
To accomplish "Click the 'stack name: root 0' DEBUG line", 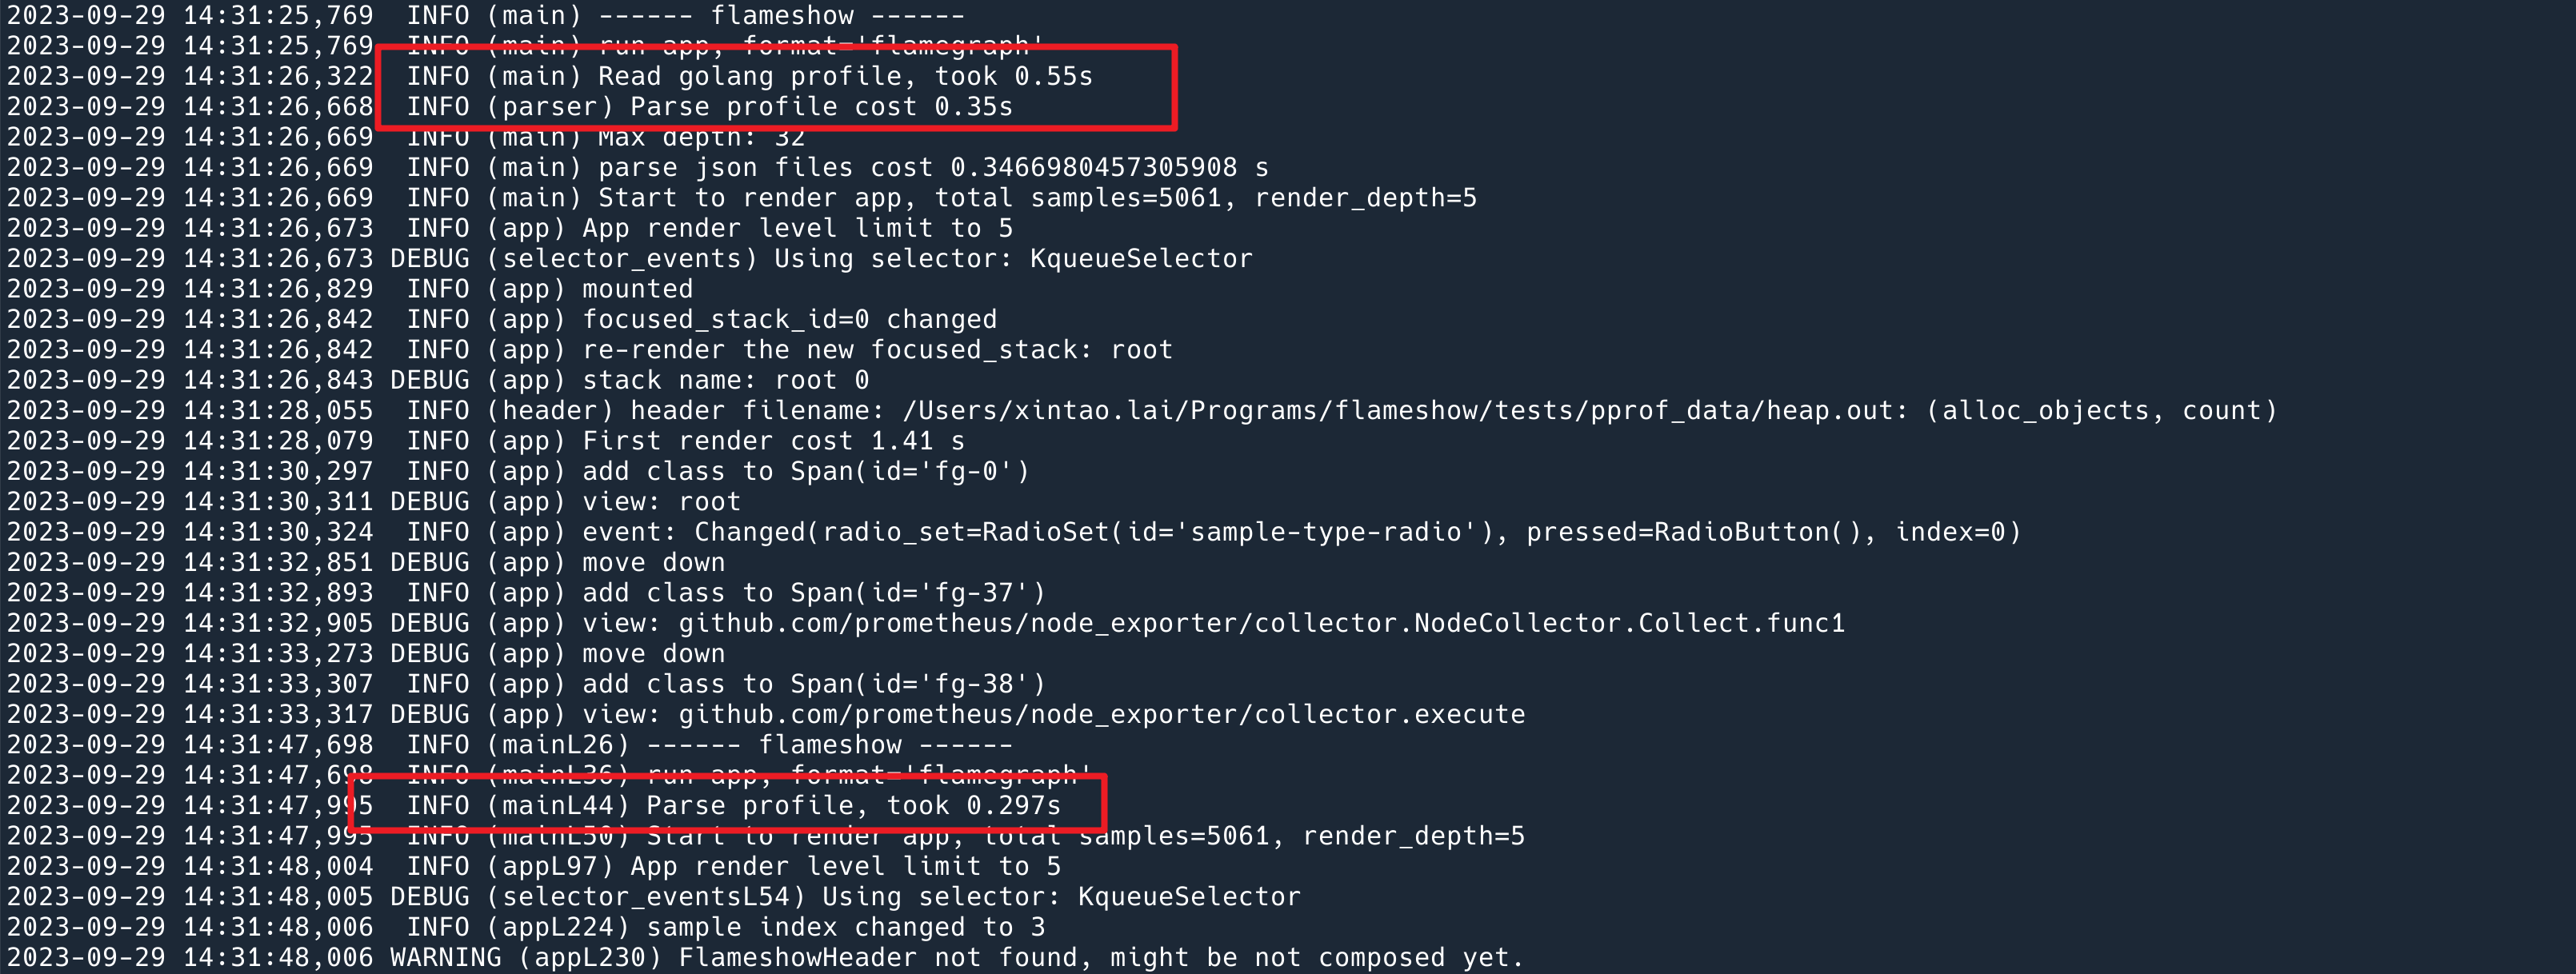I will pyautogui.click(x=725, y=380).
